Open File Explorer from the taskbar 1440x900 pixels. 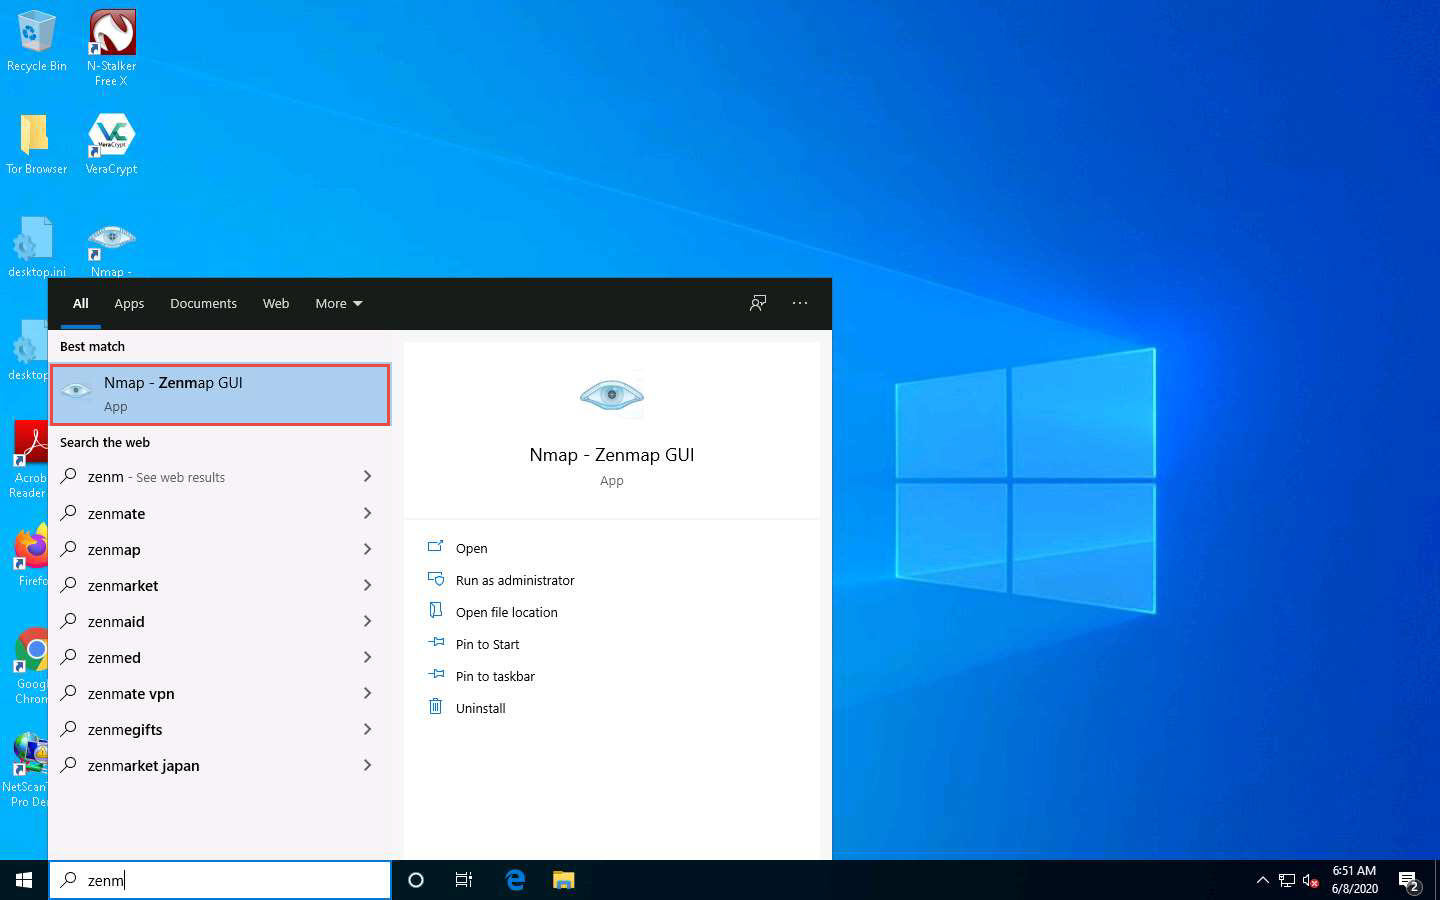coord(564,880)
